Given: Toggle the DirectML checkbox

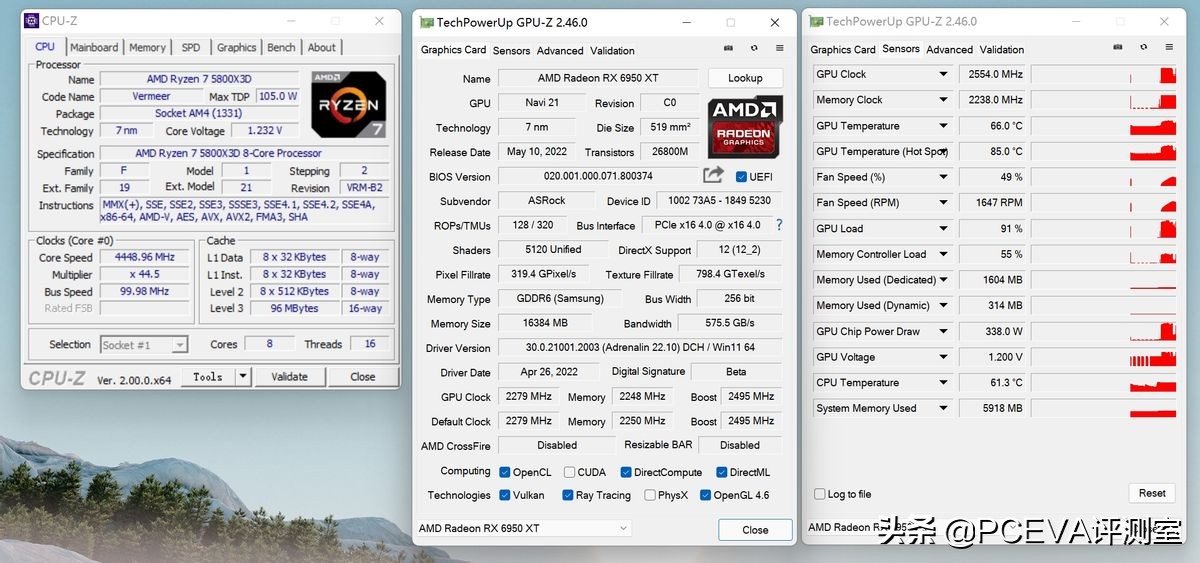Looking at the screenshot, I should pos(720,472).
